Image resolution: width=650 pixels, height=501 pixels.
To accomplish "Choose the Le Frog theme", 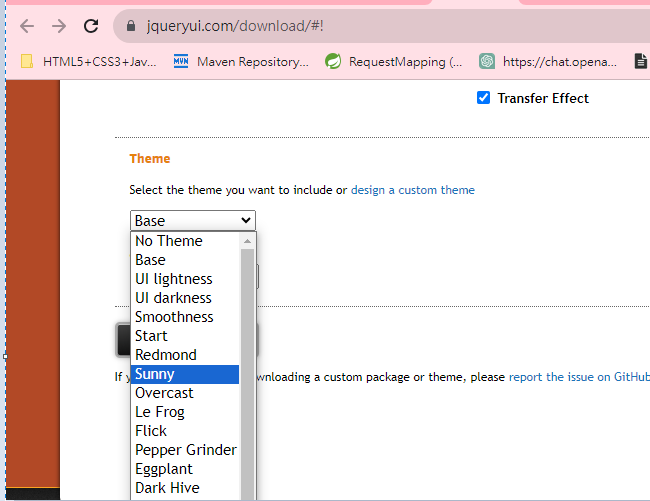I will coord(185,412).
